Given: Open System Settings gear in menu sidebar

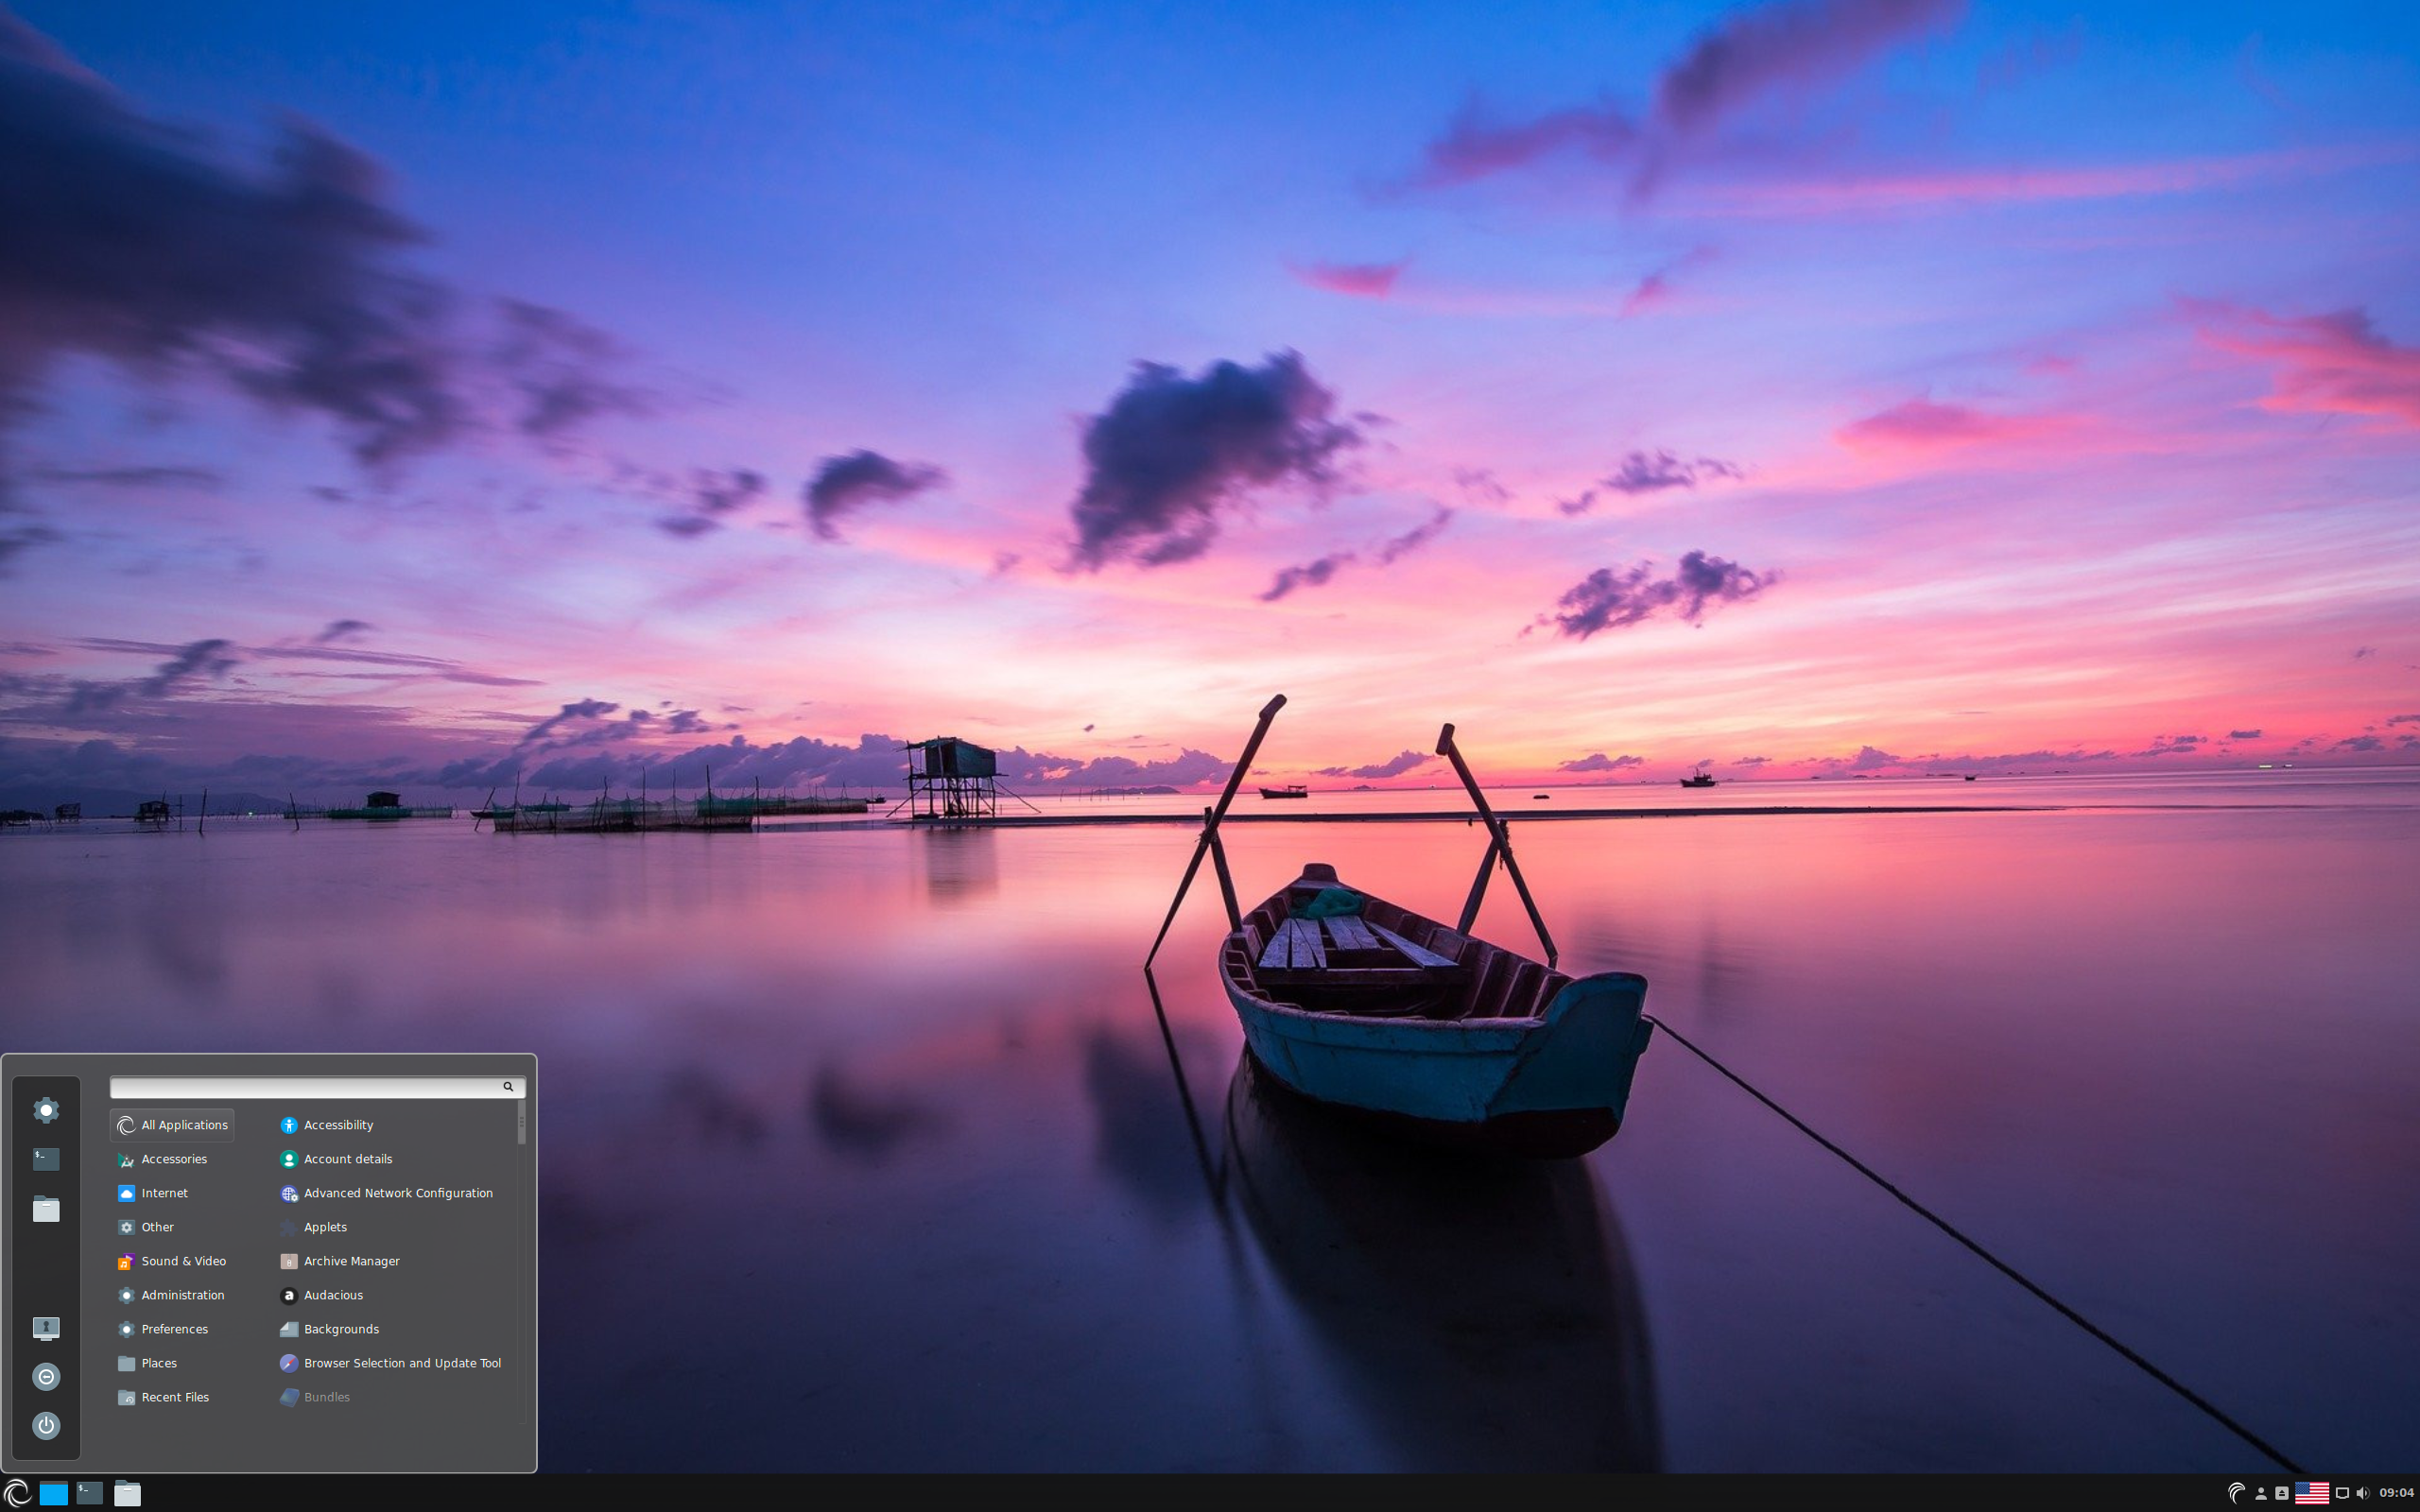Looking at the screenshot, I should point(46,1110).
